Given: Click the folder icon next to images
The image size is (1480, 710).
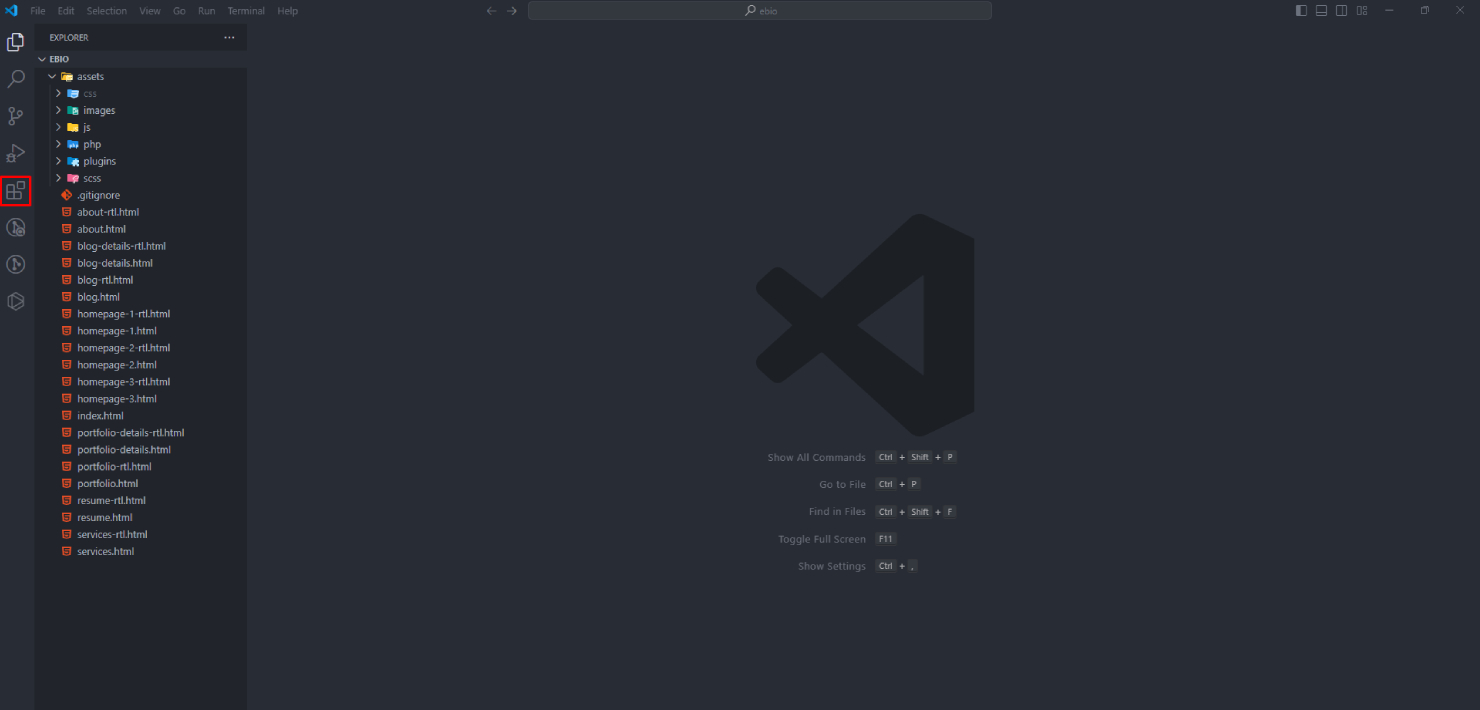Looking at the screenshot, I should tap(73, 110).
